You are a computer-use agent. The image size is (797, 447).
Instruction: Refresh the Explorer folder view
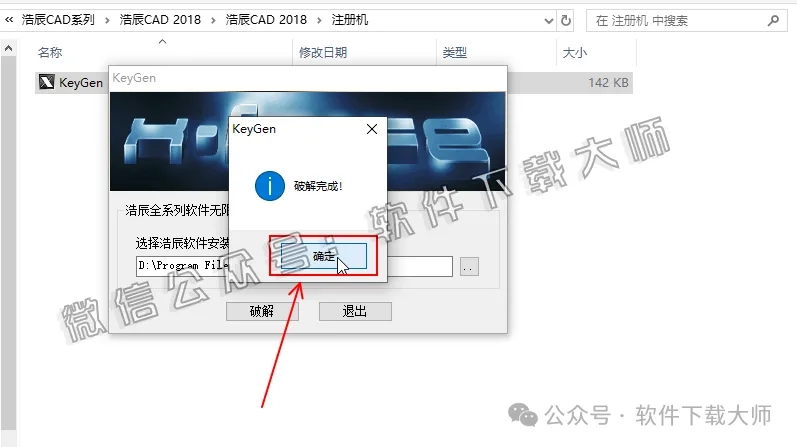(566, 21)
